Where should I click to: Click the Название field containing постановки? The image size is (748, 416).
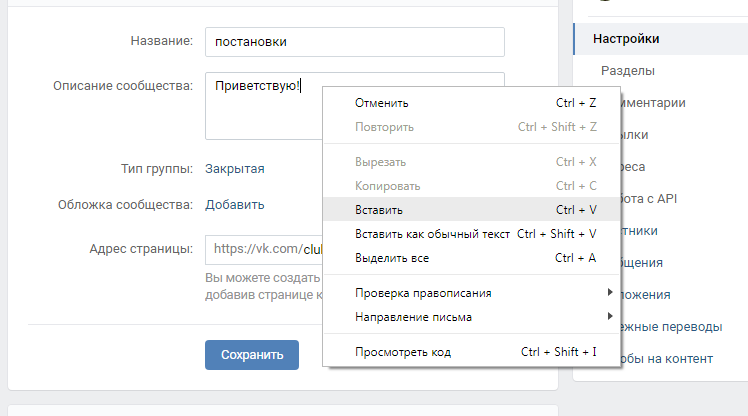354,42
